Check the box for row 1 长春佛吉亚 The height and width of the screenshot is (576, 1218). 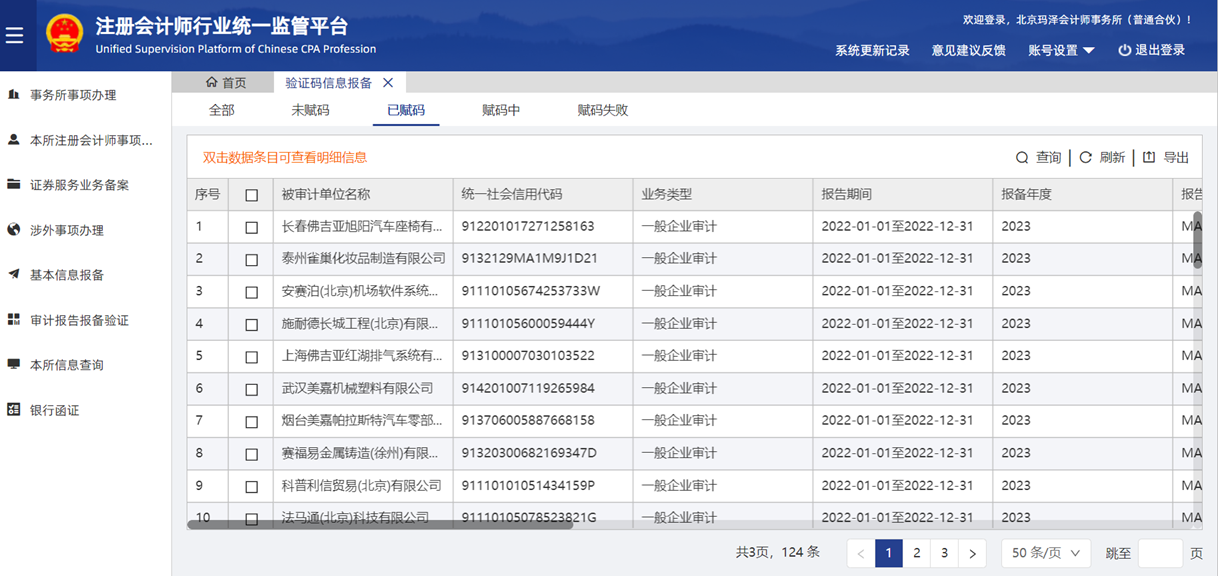coord(251,227)
